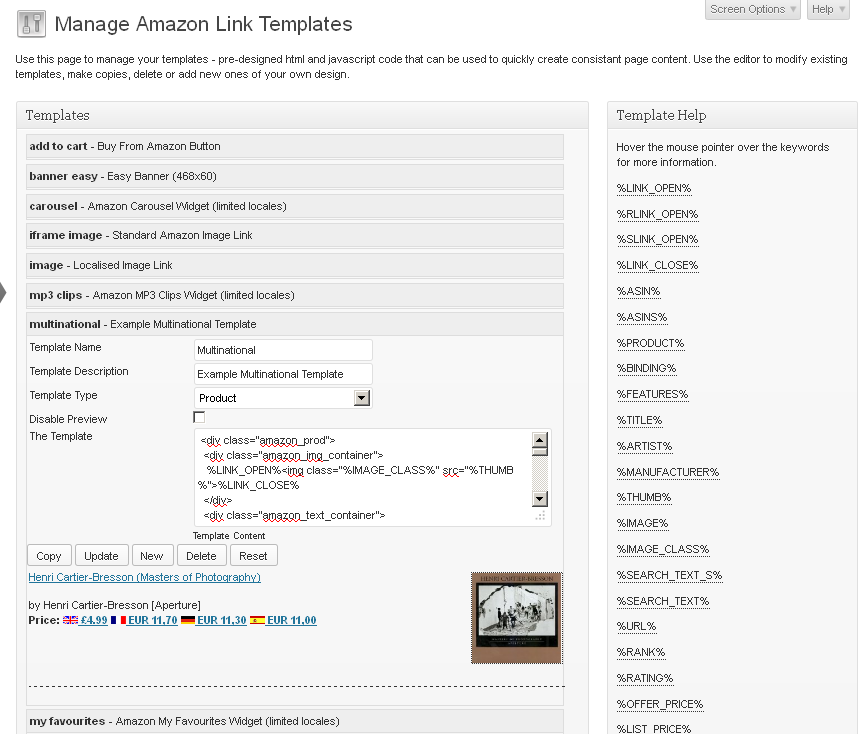Expand the mp3 clips template
This screenshot has width=861, height=734.
pyautogui.click(x=295, y=295)
